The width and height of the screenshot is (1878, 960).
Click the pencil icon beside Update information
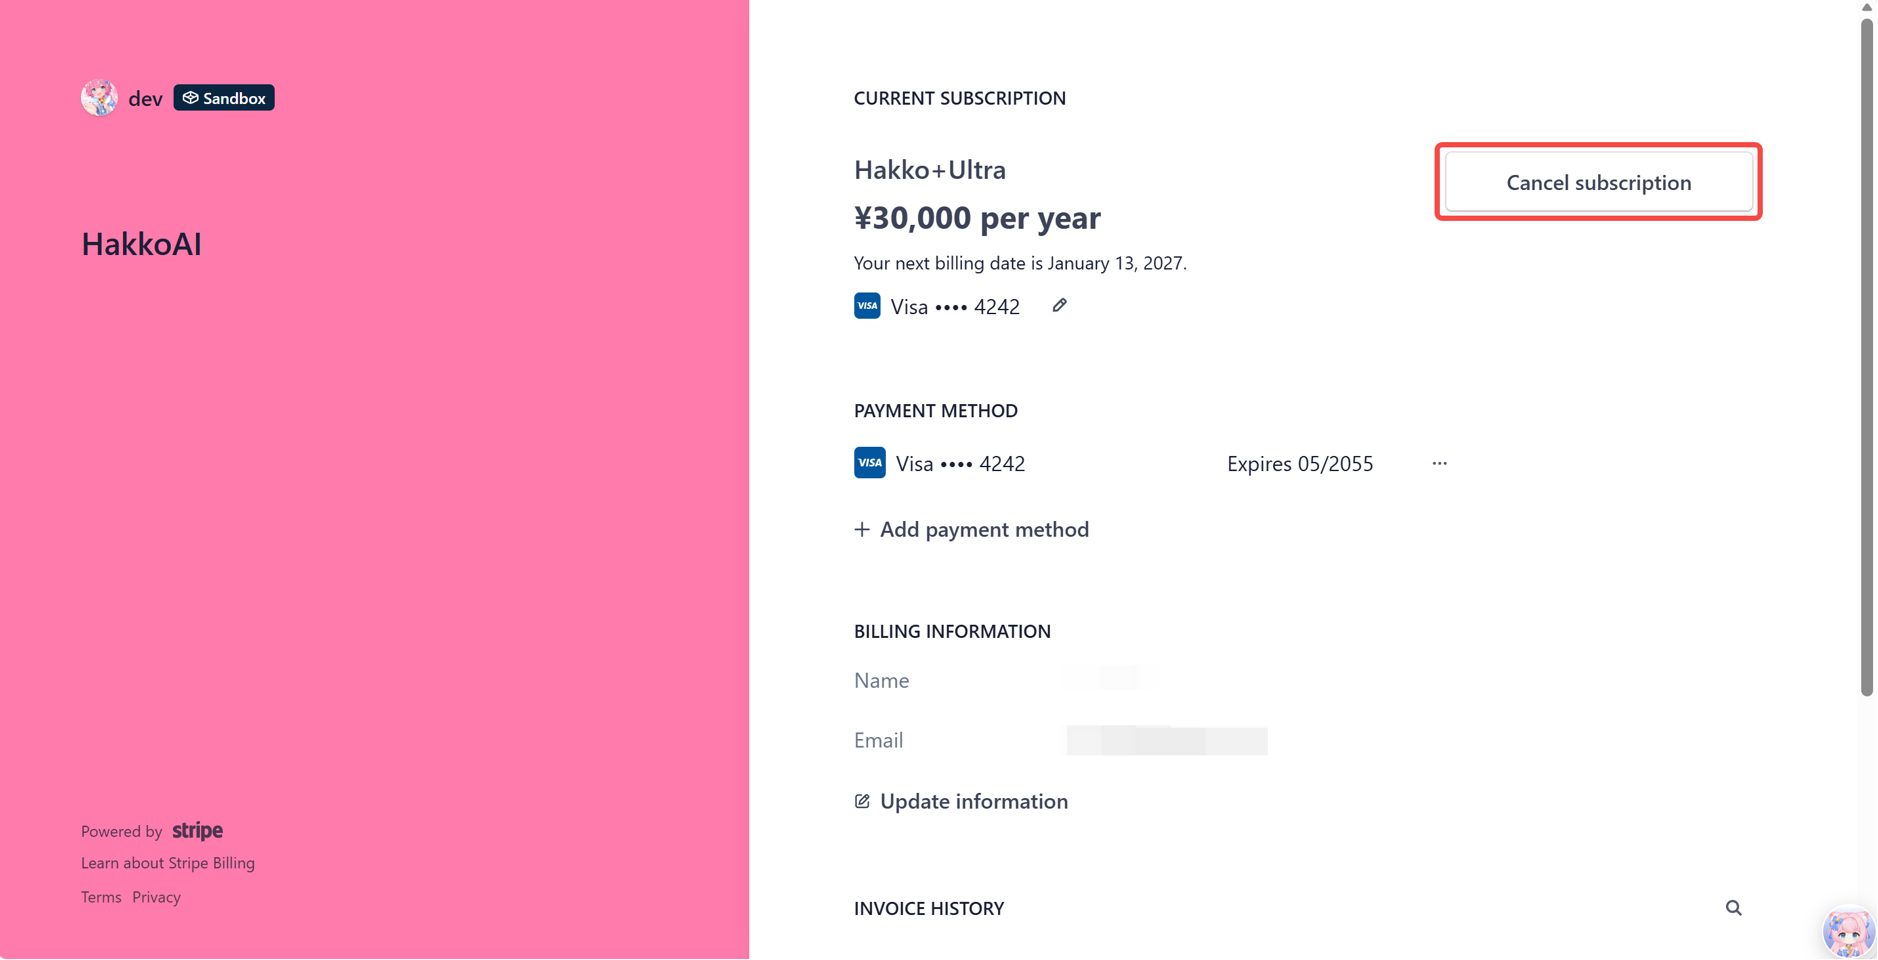pos(861,801)
